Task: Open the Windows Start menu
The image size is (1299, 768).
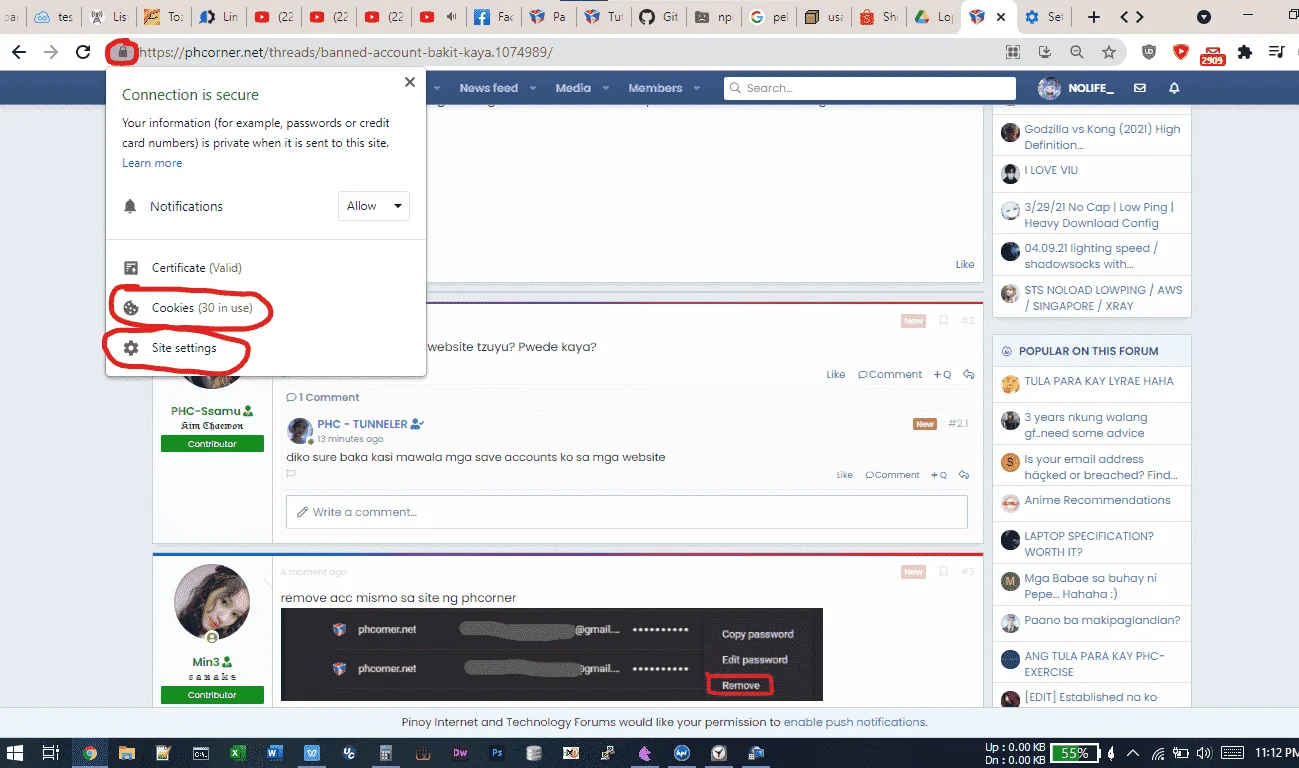Action: 16,753
